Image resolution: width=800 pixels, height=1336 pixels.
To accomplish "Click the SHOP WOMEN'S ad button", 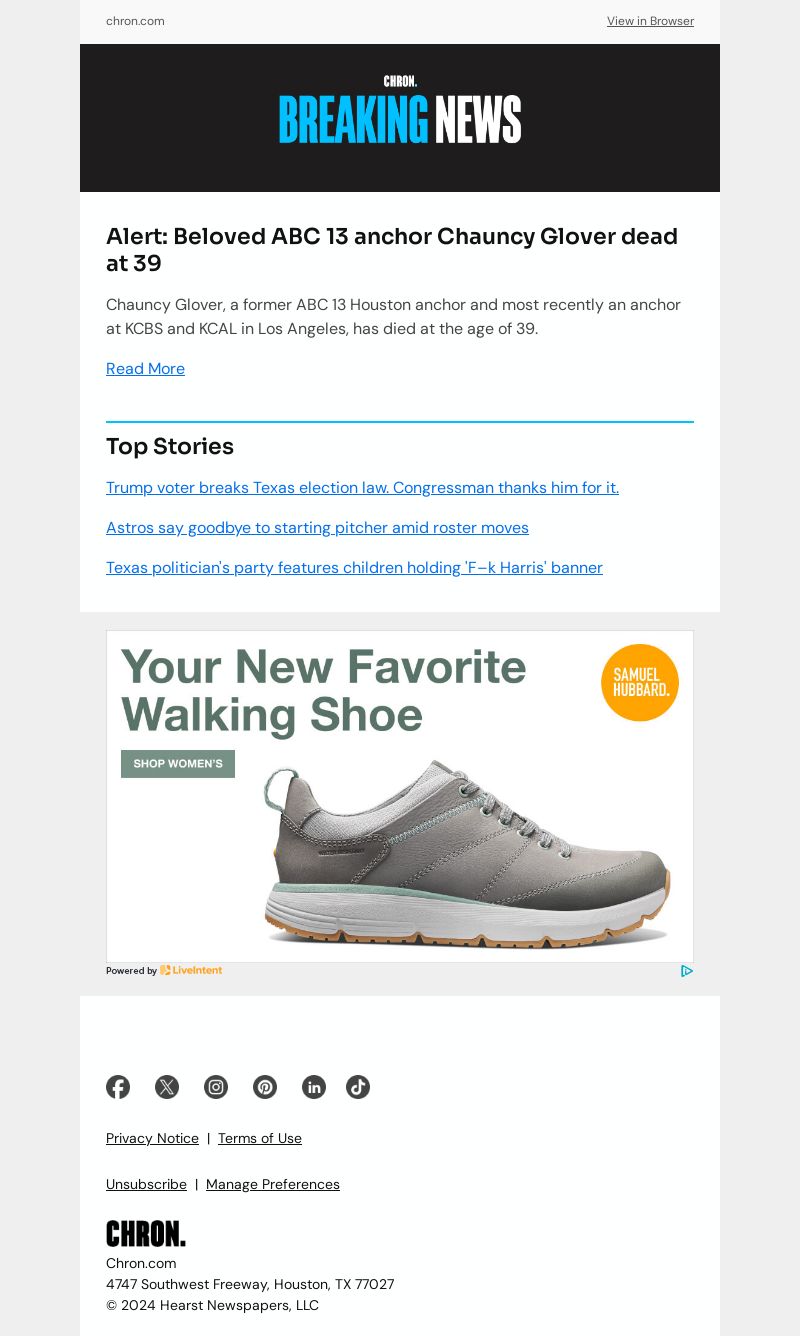I will [178, 764].
